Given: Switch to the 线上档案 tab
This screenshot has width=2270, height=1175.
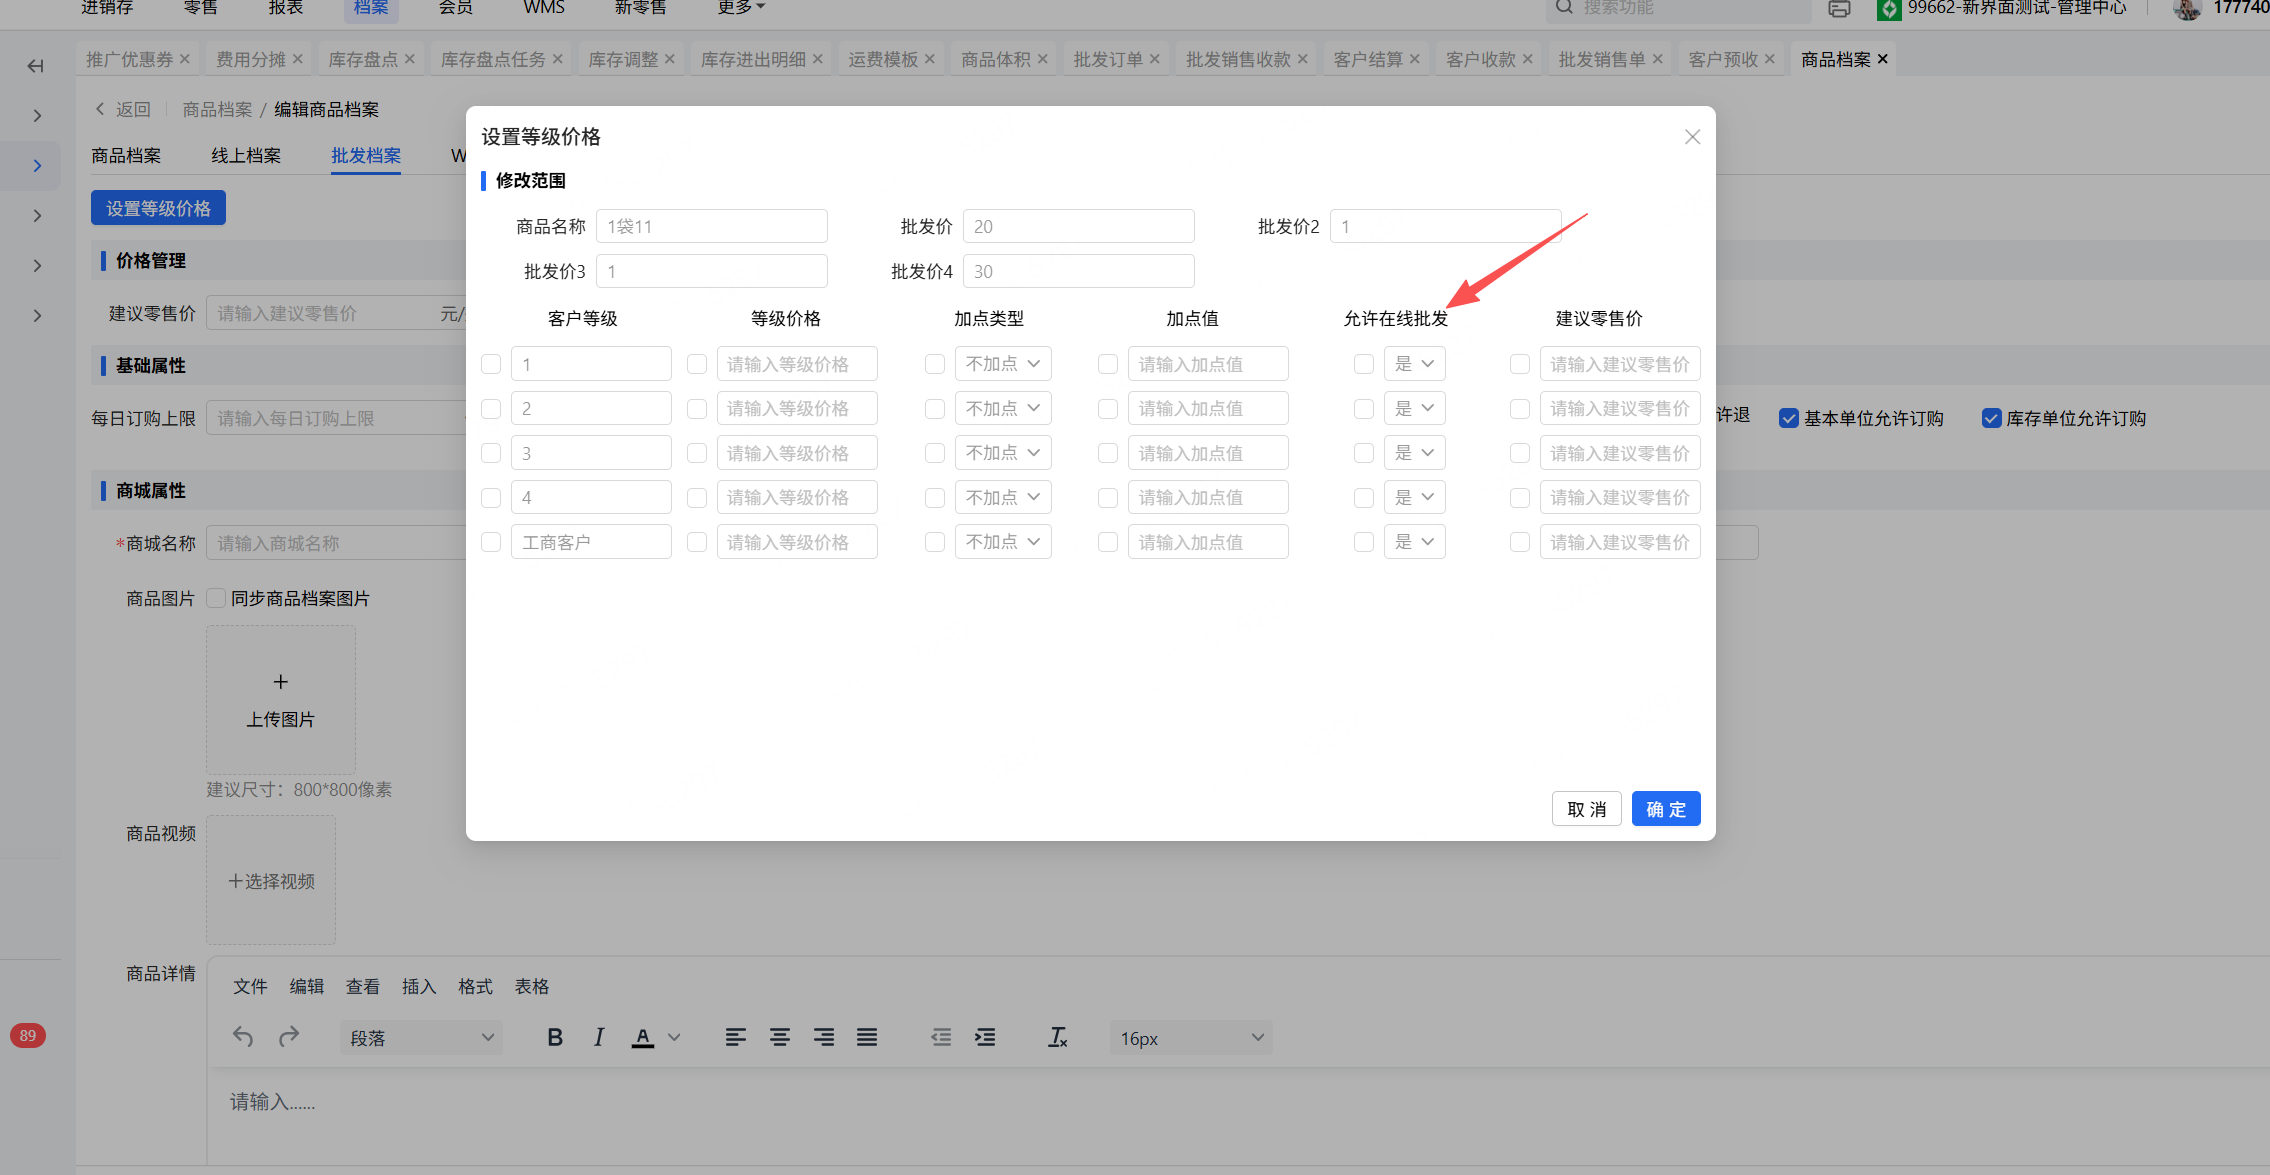Looking at the screenshot, I should (x=246, y=156).
